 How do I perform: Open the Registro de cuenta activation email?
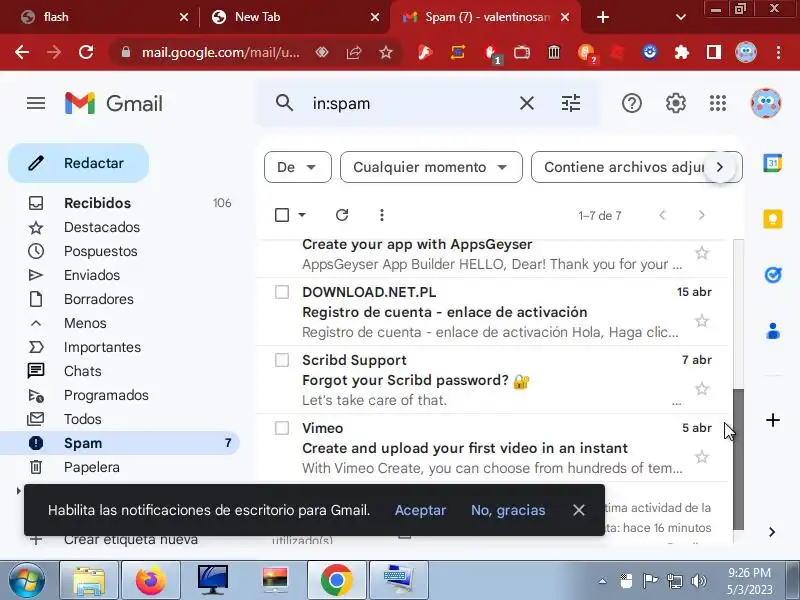point(492,312)
